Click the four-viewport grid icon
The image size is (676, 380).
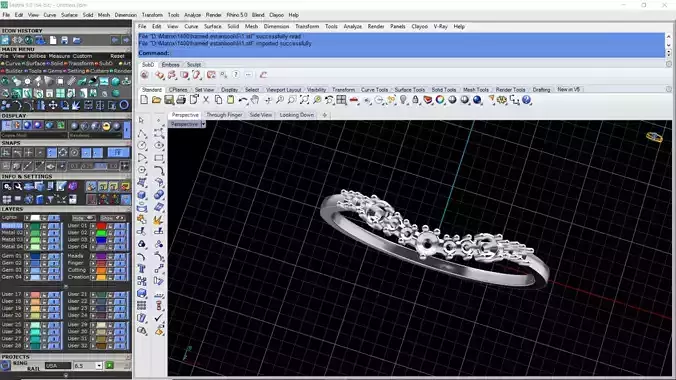[341, 100]
